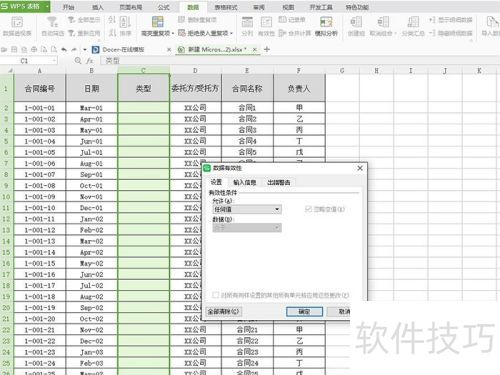Switch to the 开发工具 (Developer) tab
Image resolution: width=500 pixels, height=375 pixels.
321,7
